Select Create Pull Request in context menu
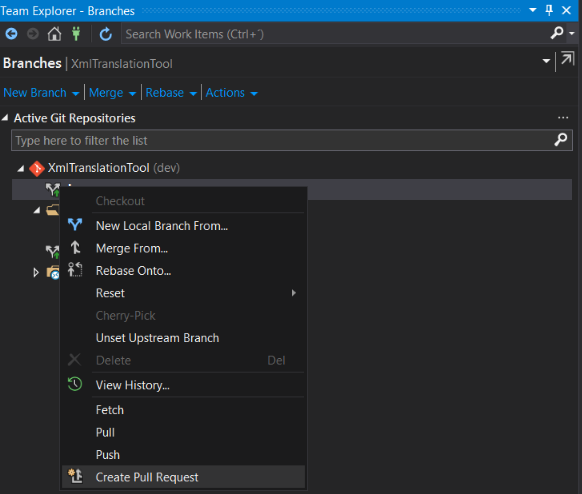The image size is (582, 494). tap(183, 477)
